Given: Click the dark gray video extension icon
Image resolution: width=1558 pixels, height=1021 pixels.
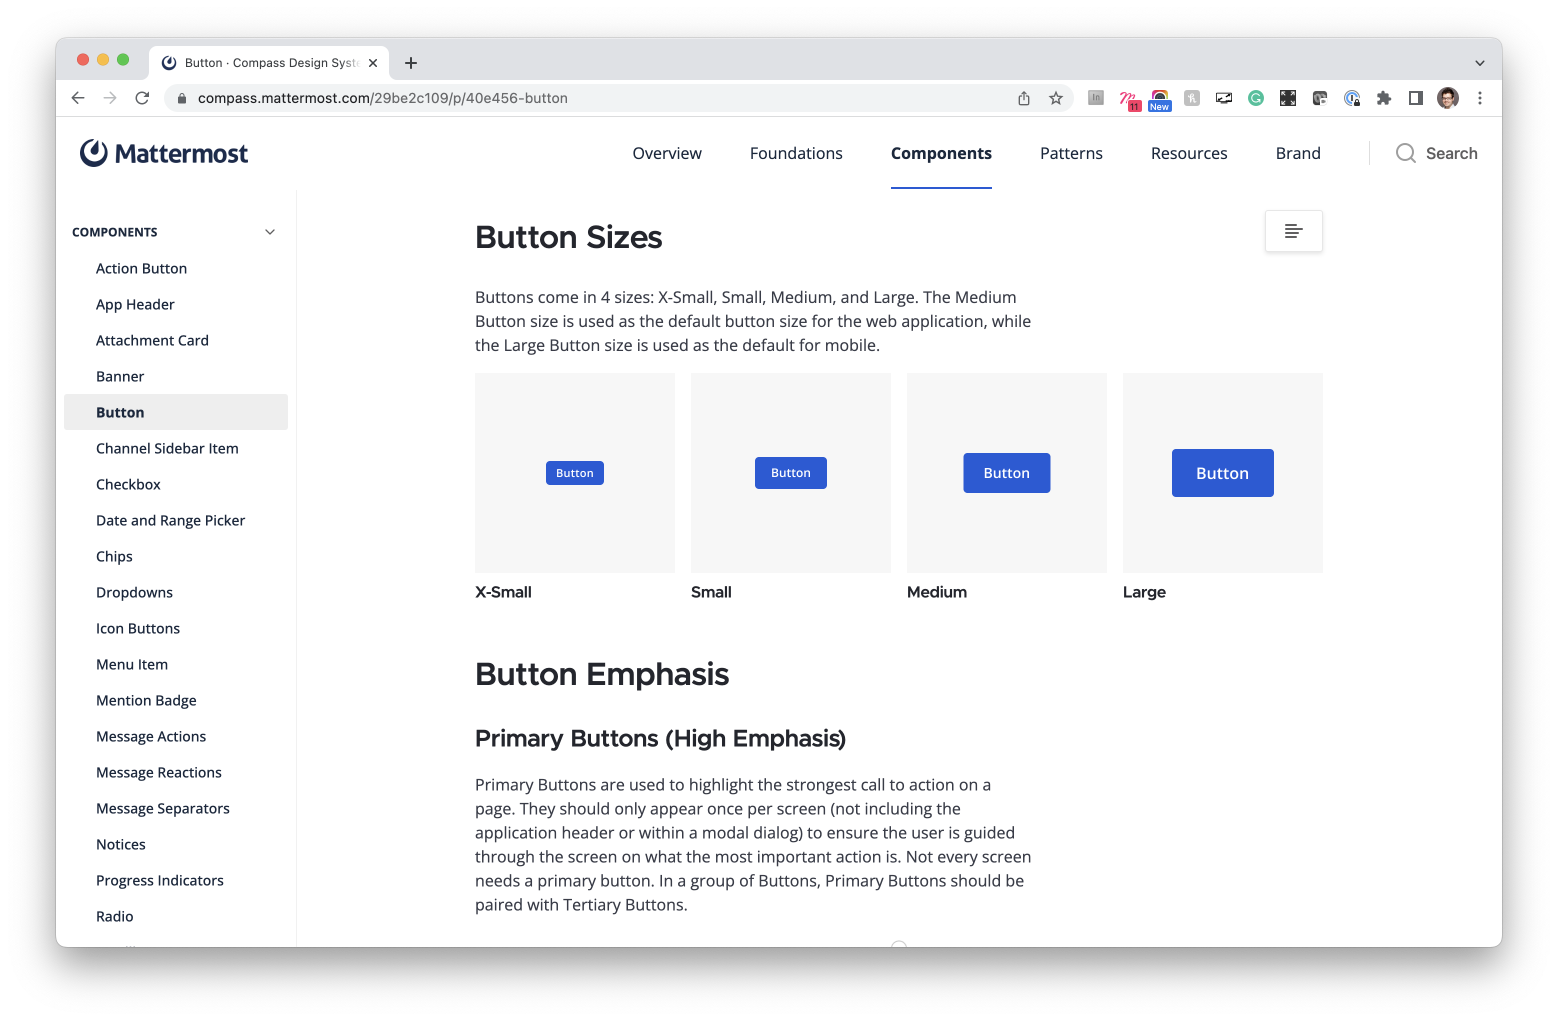Looking at the screenshot, I should pos(1320,98).
